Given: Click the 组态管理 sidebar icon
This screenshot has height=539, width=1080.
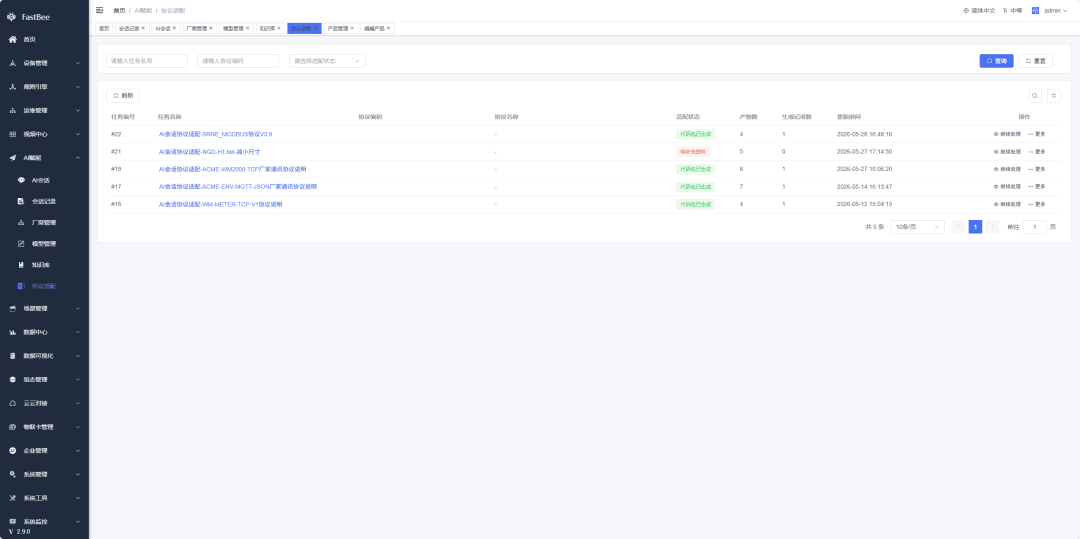Looking at the screenshot, I should tap(12, 379).
